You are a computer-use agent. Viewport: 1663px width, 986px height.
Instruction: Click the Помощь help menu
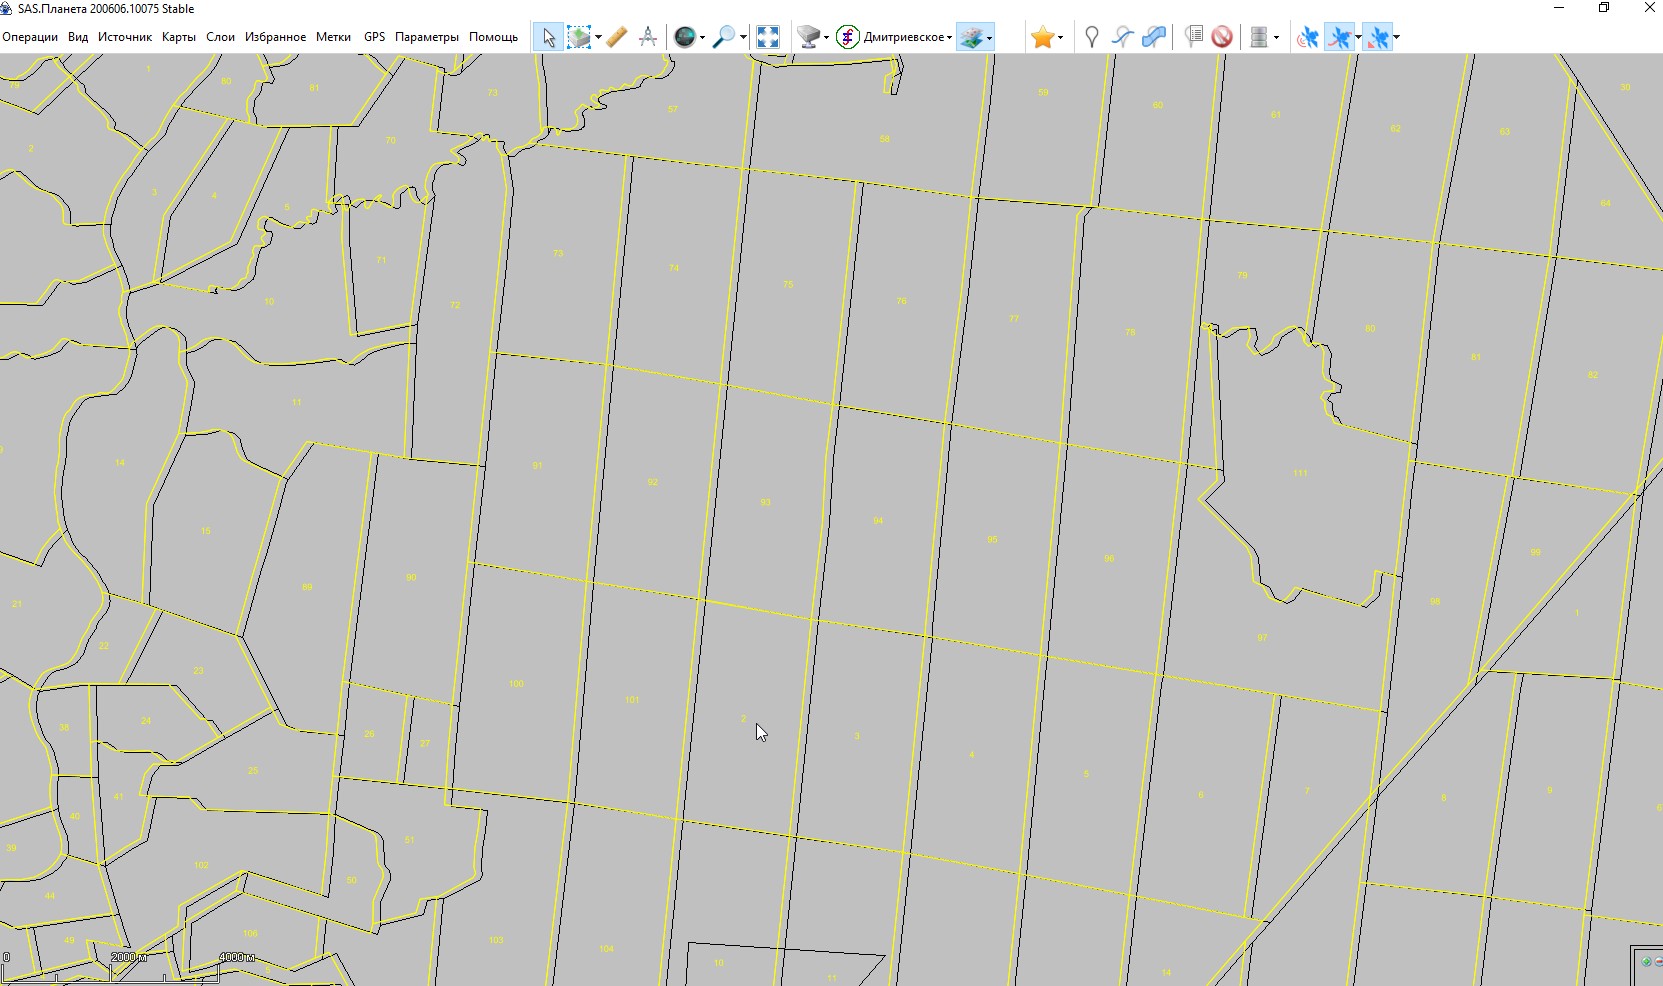click(493, 37)
